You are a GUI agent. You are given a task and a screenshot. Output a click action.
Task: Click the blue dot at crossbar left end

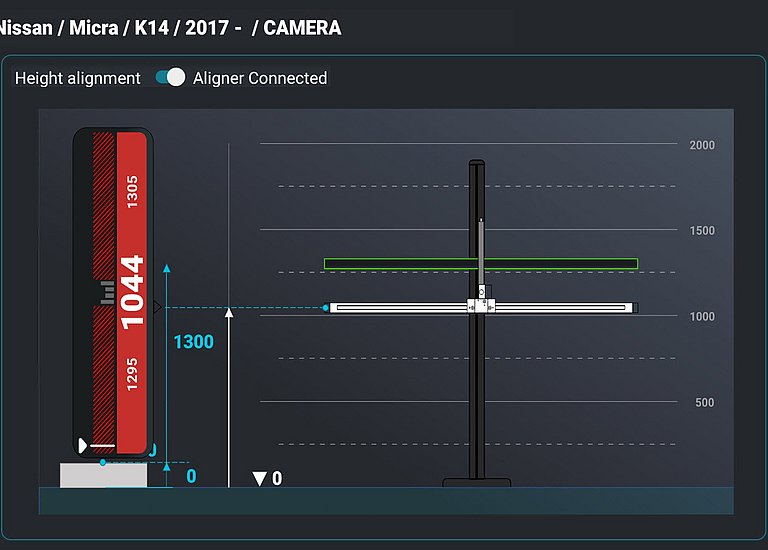coord(326,308)
